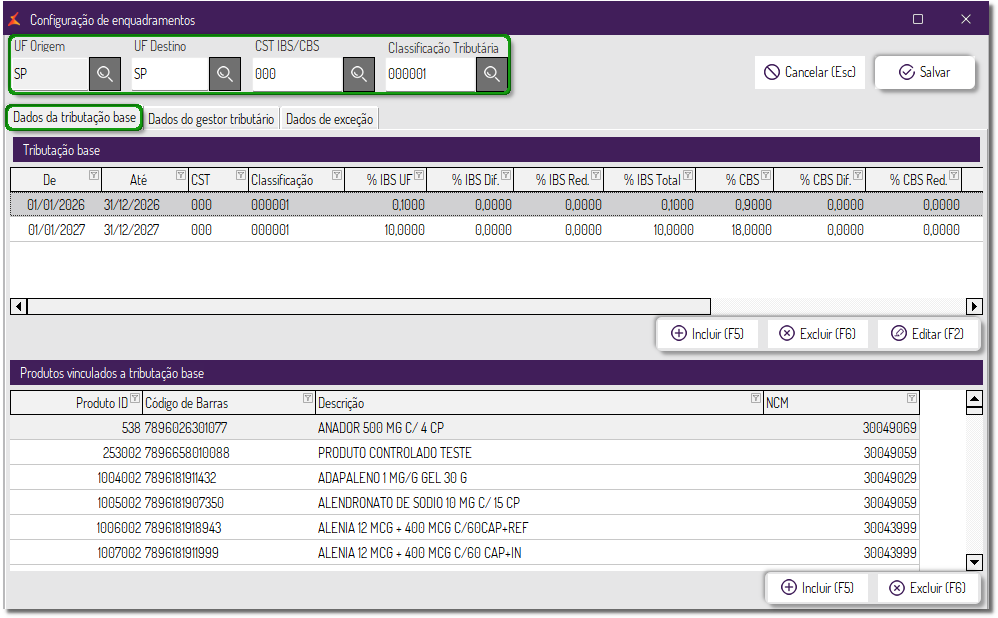998x618 pixels.
Task: Select product PRODUTO CONTROLADO TESTE
Action: 465,453
